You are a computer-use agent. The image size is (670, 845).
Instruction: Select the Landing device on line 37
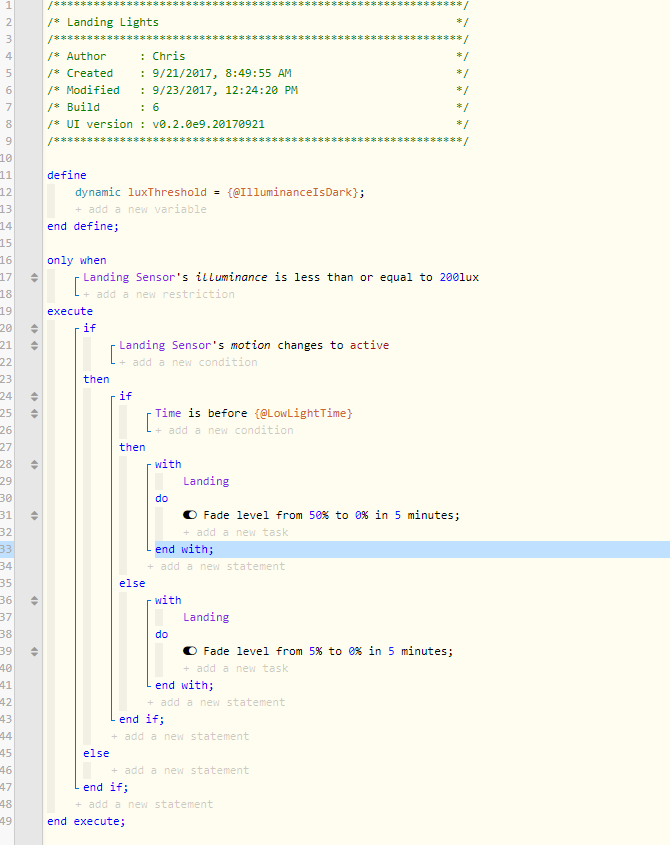pos(206,617)
